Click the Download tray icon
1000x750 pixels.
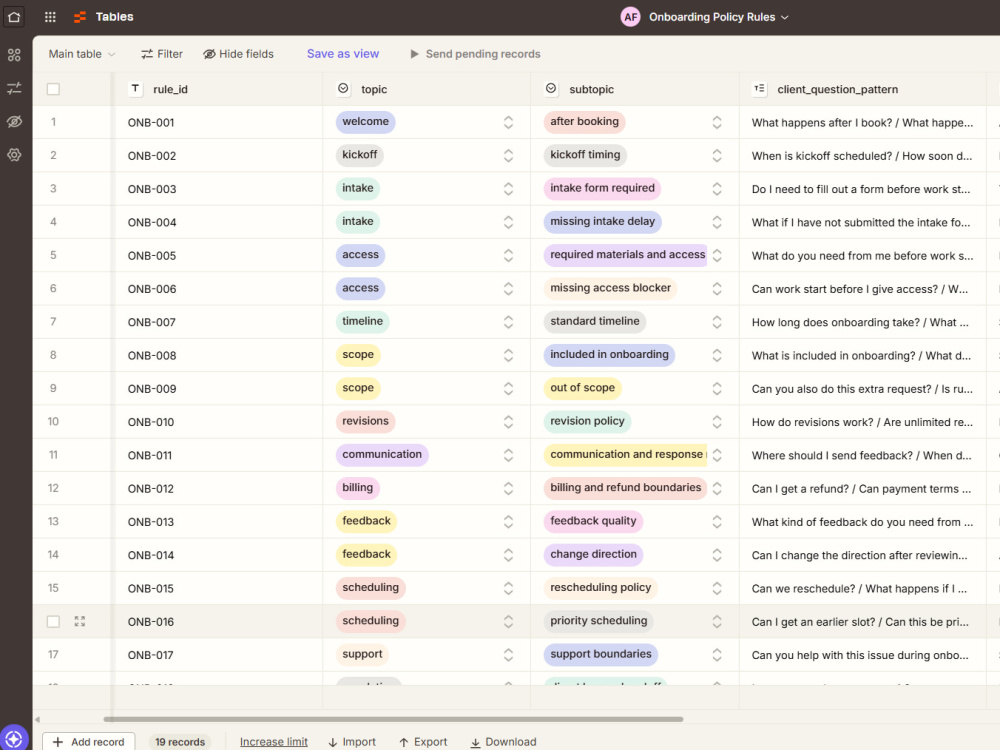click(x=475, y=742)
